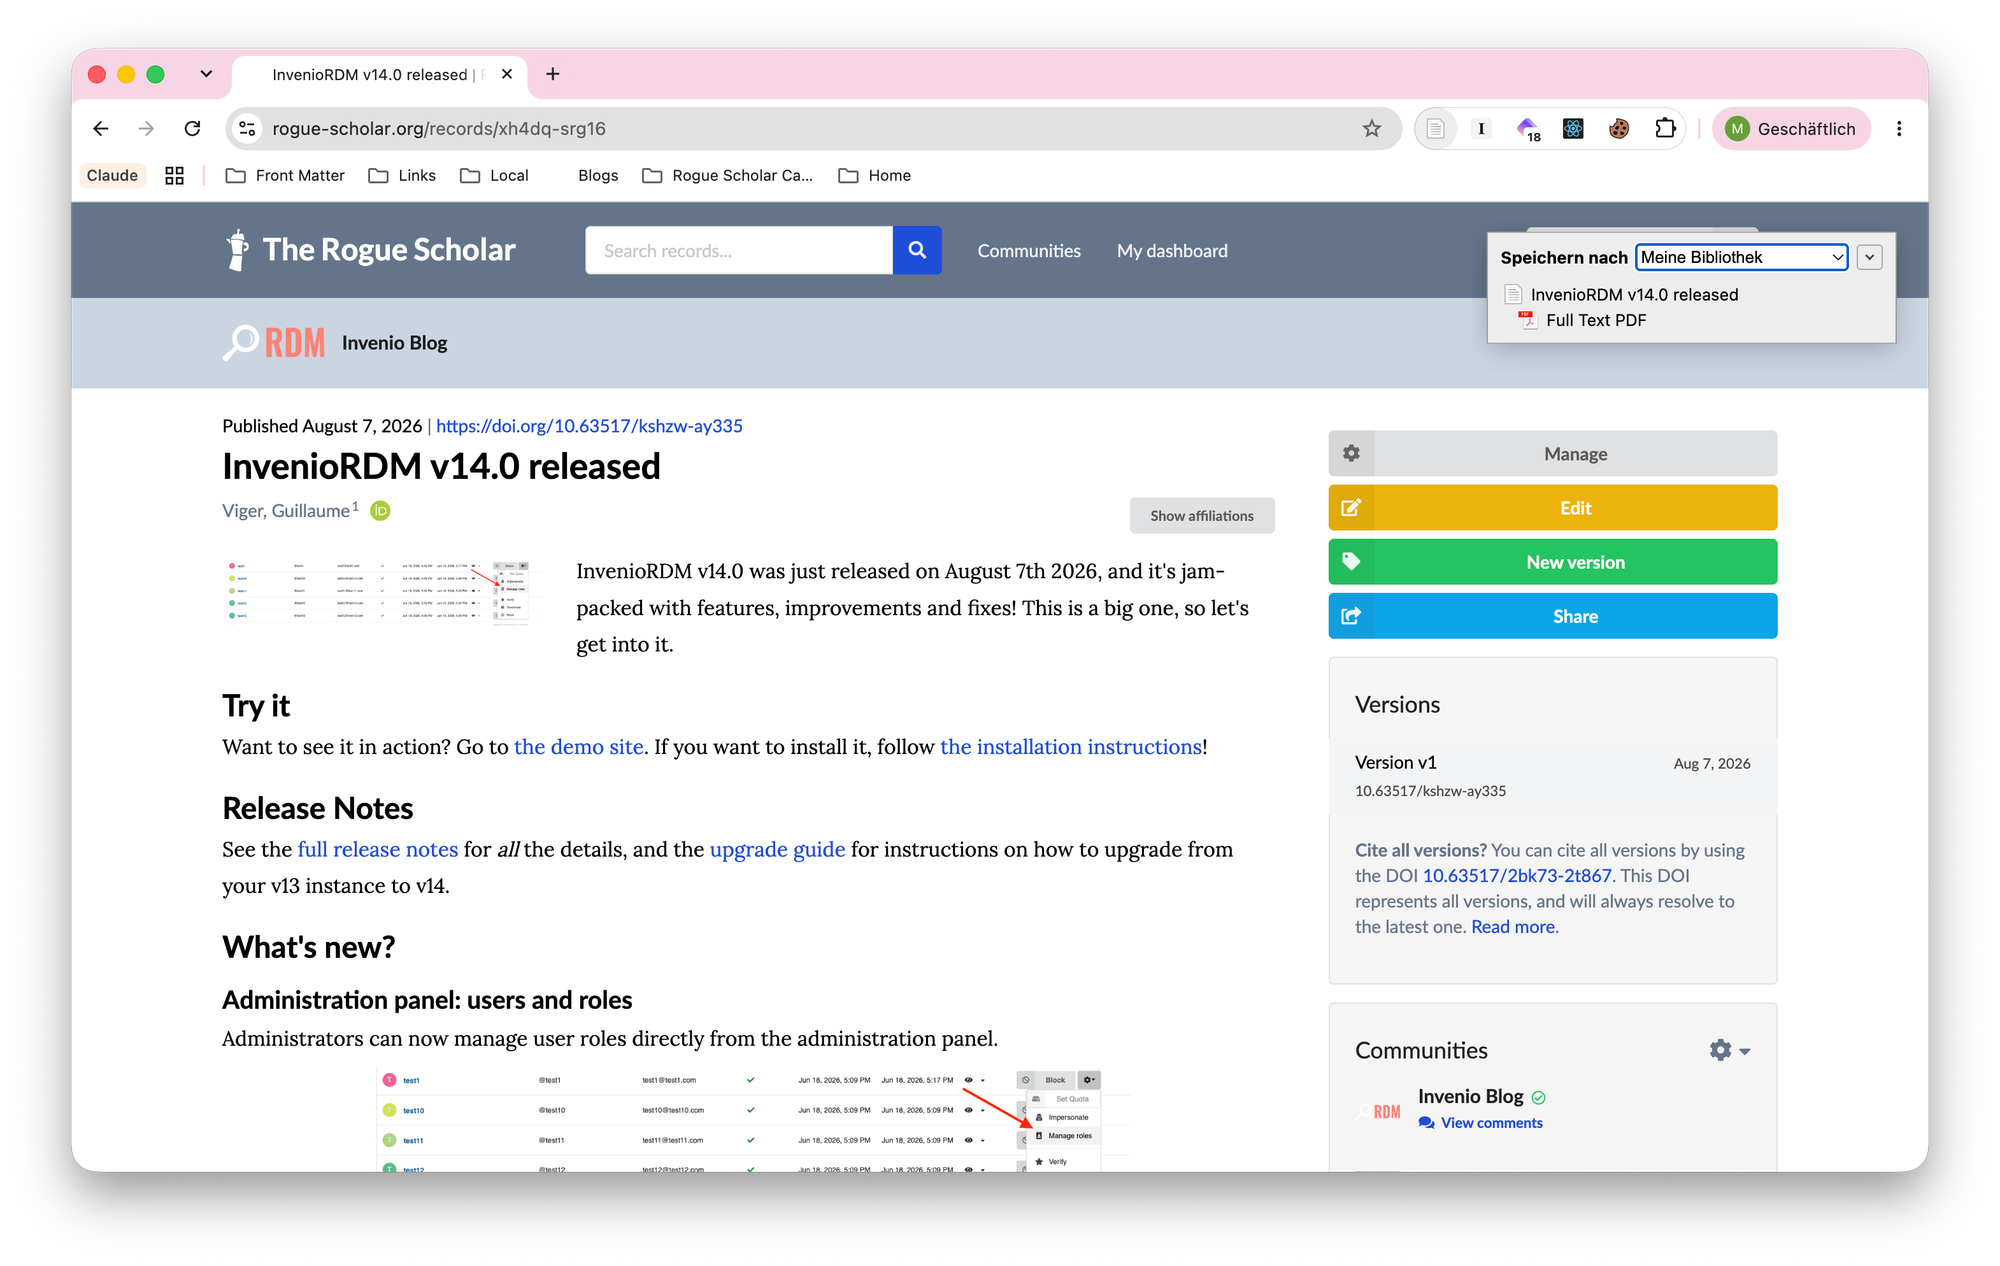This screenshot has height=1266, width=2000.
Task: Expand the arrow beside Meine Bibliothek selector
Action: coord(1869,257)
